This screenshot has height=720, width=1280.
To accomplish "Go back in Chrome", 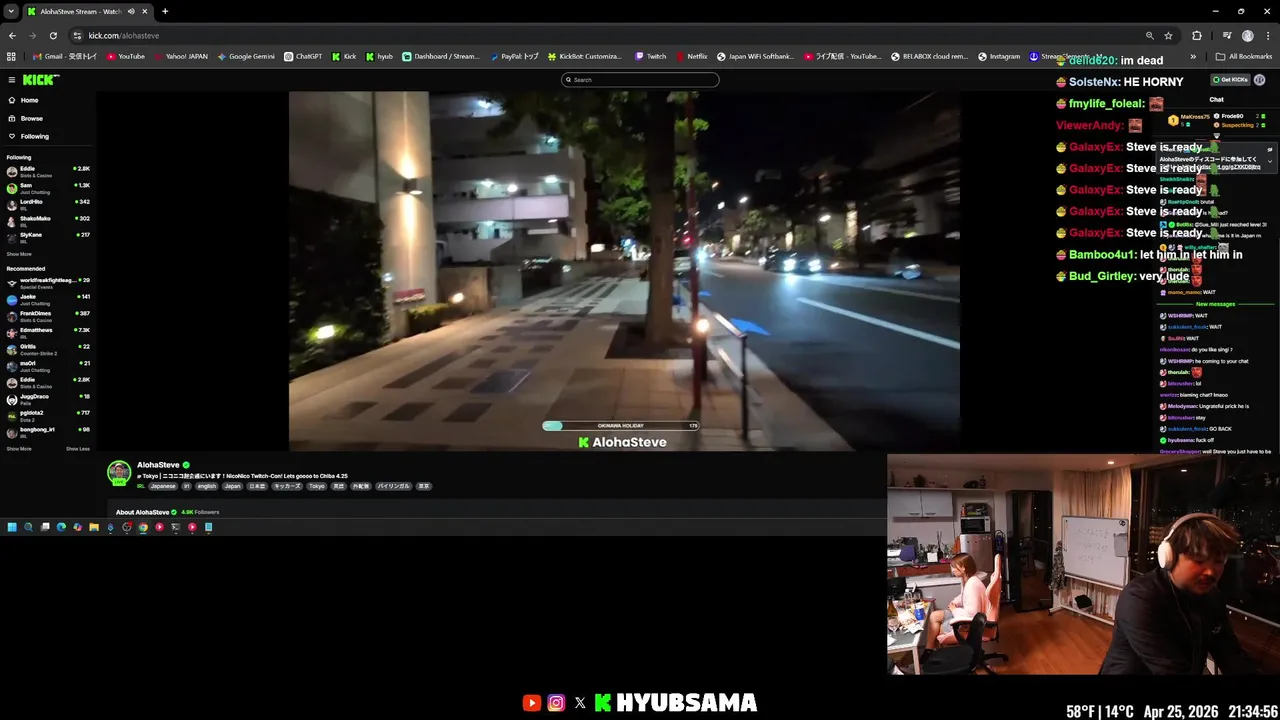I will (12, 35).
